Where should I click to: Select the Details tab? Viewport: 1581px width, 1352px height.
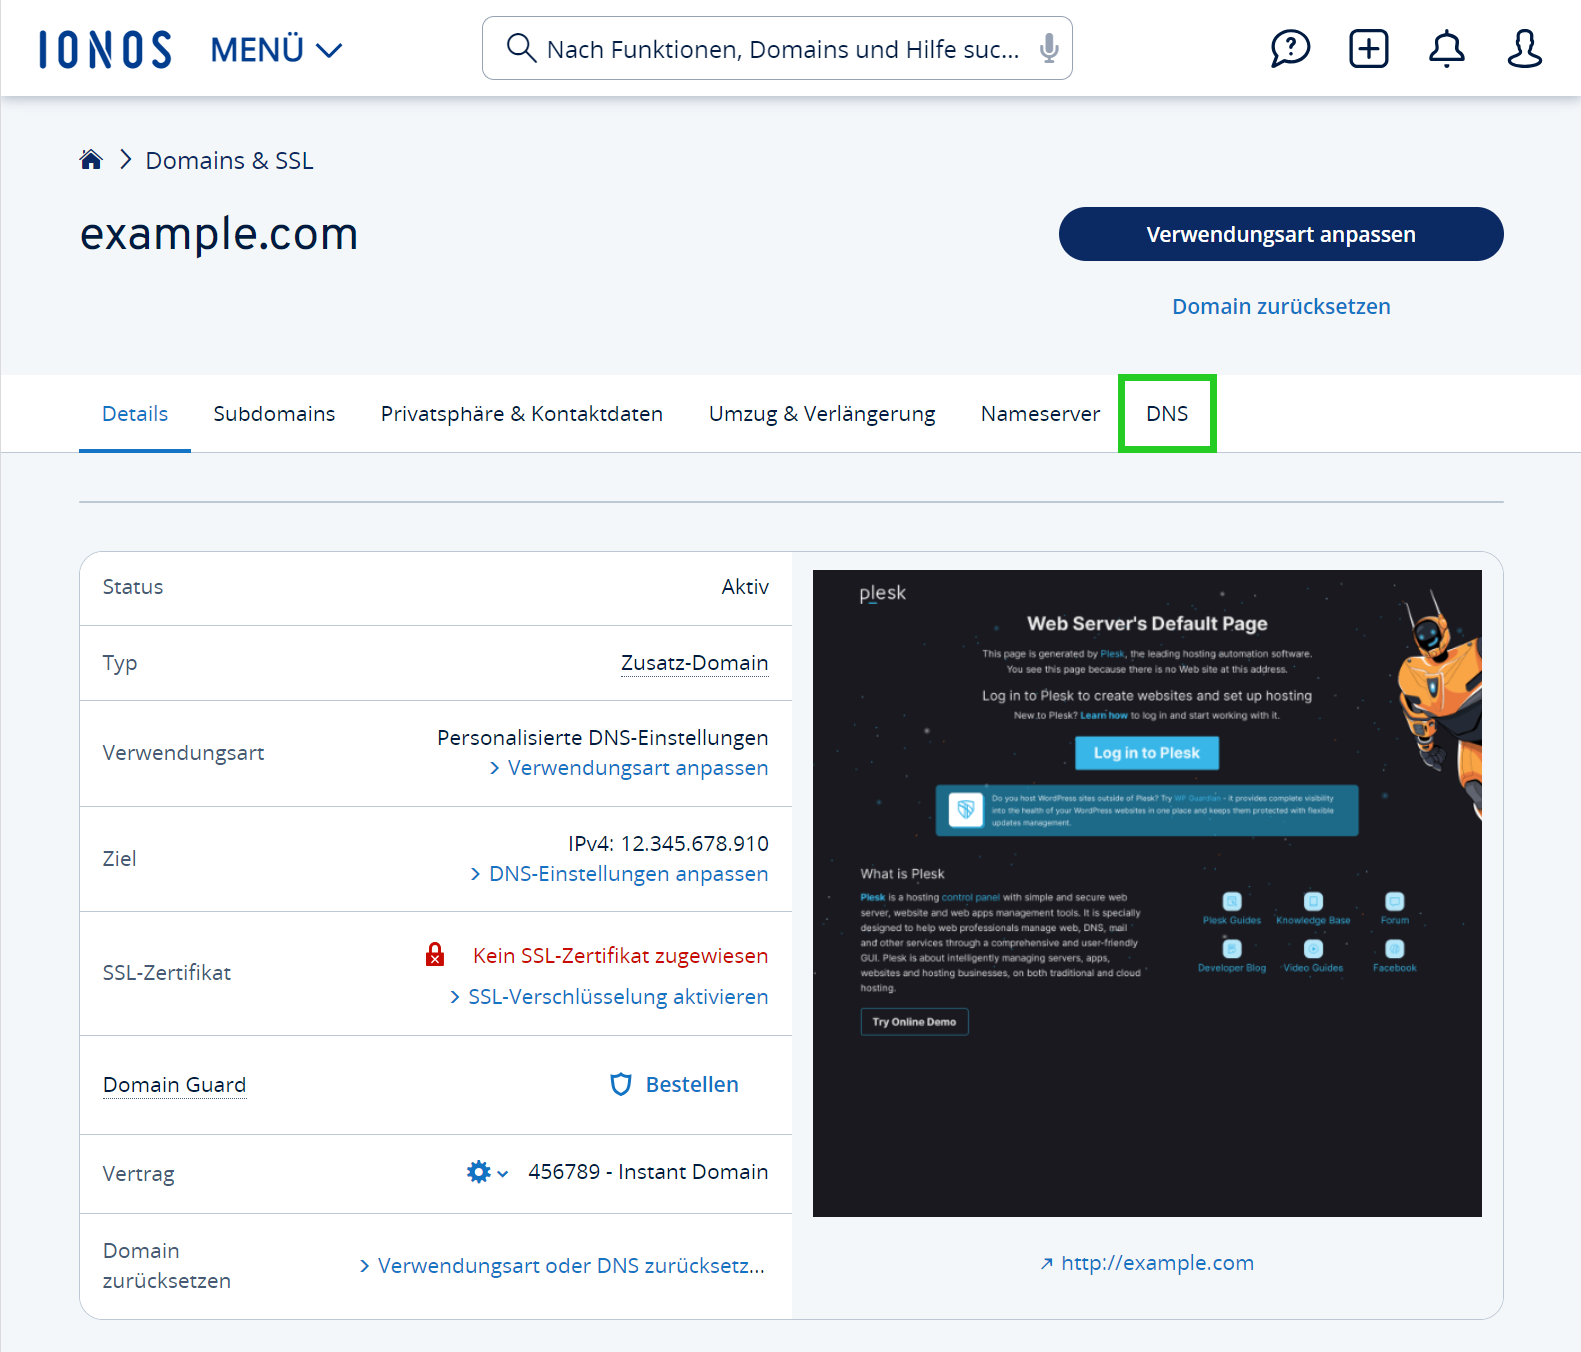coord(135,414)
